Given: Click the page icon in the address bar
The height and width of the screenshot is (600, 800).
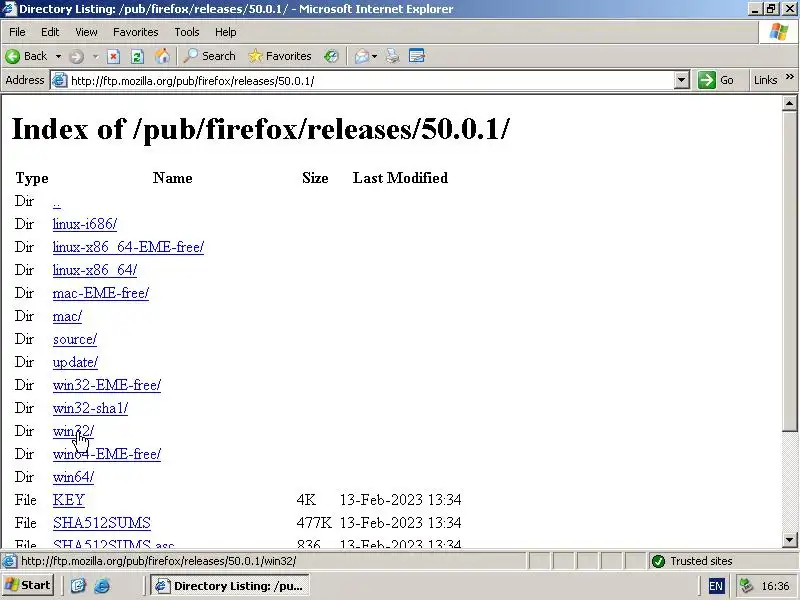Looking at the screenshot, I should 60,81.
